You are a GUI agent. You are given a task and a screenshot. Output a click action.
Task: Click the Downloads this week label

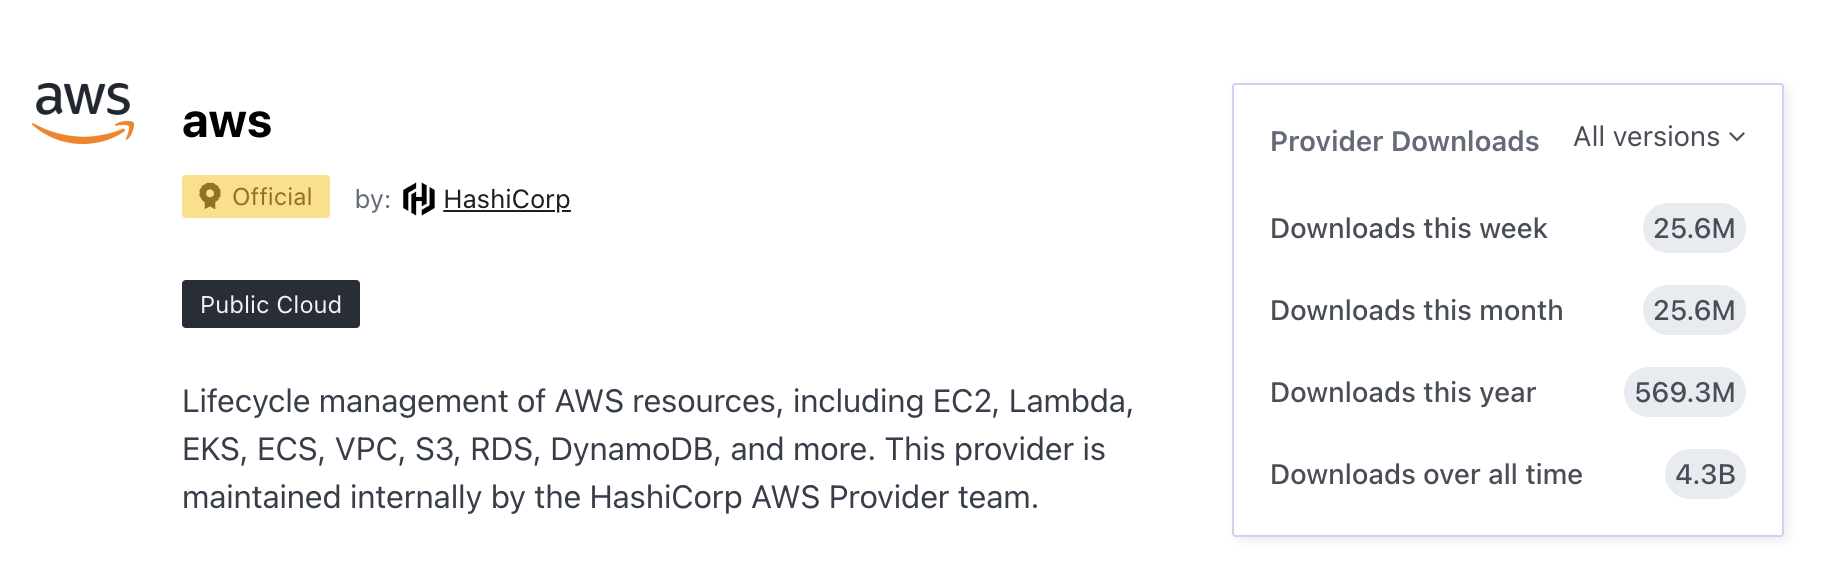click(x=1408, y=228)
